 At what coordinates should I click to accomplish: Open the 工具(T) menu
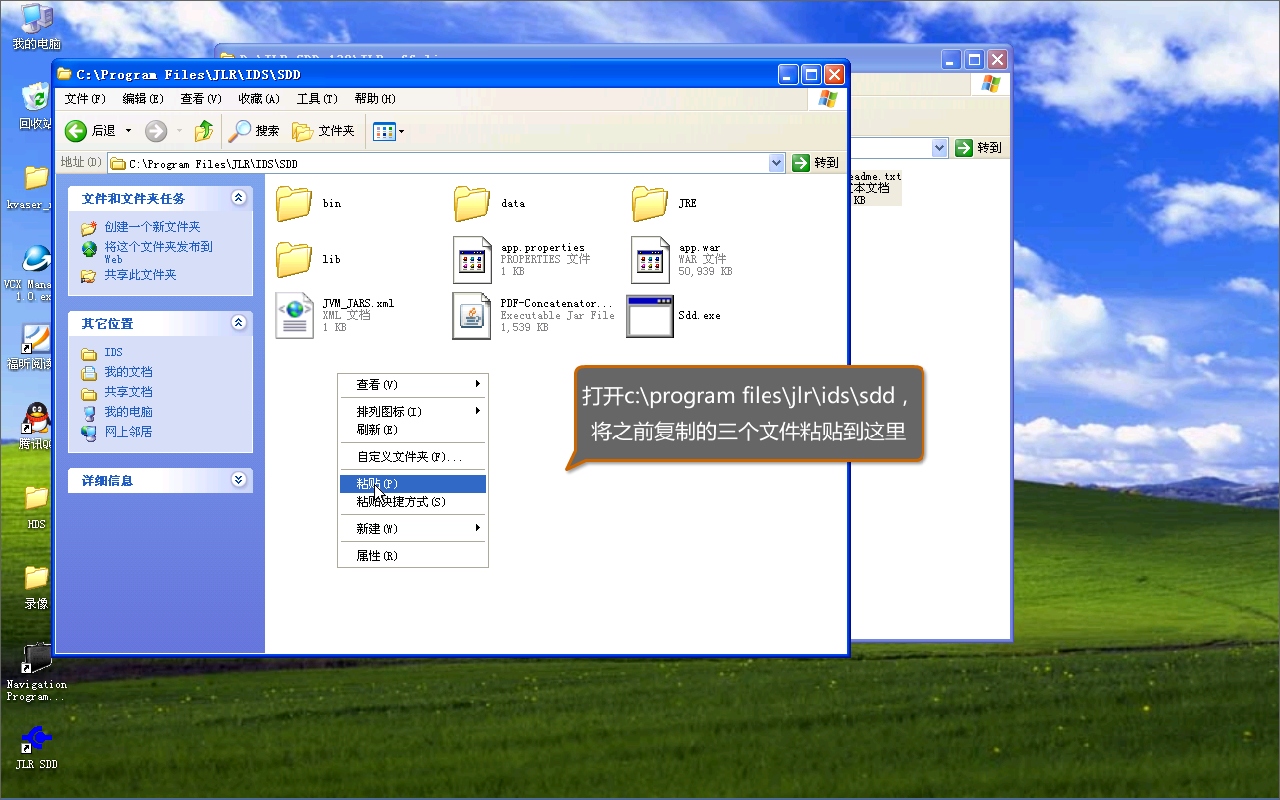[317, 99]
